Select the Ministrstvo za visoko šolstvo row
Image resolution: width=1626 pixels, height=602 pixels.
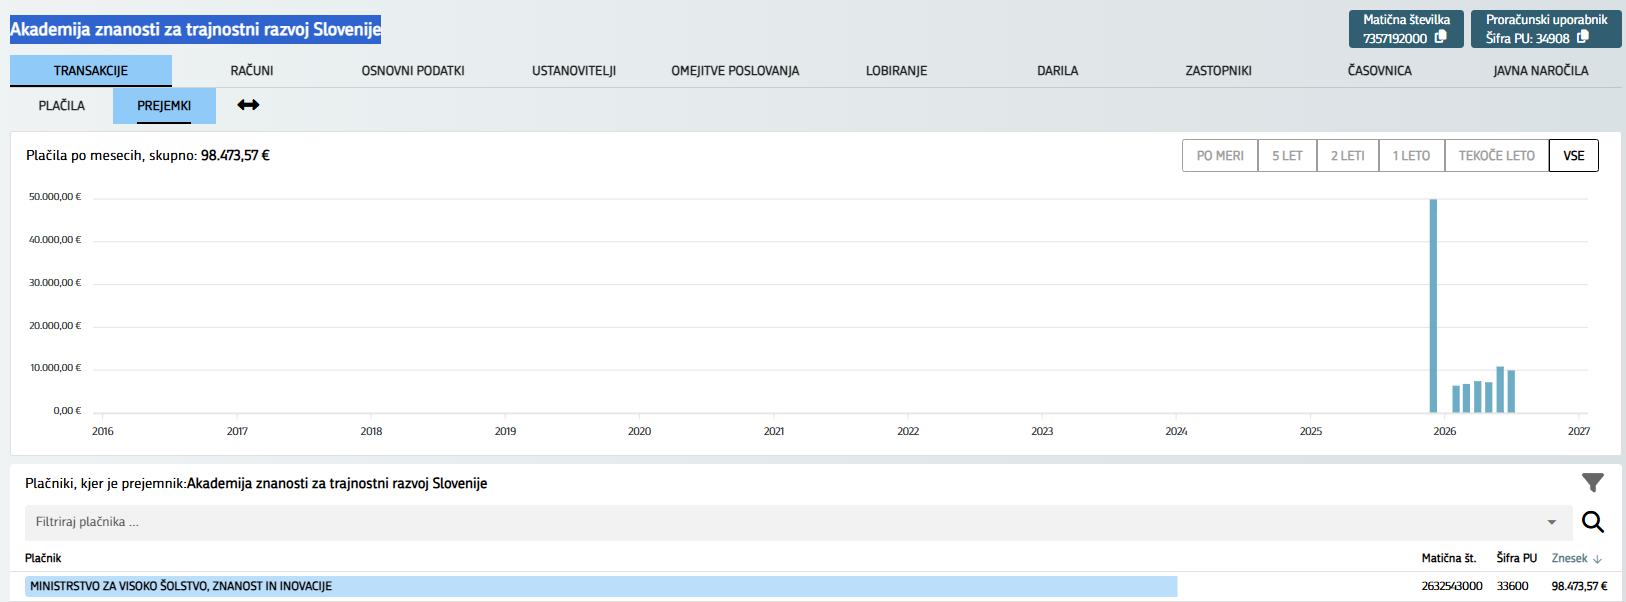(816, 586)
